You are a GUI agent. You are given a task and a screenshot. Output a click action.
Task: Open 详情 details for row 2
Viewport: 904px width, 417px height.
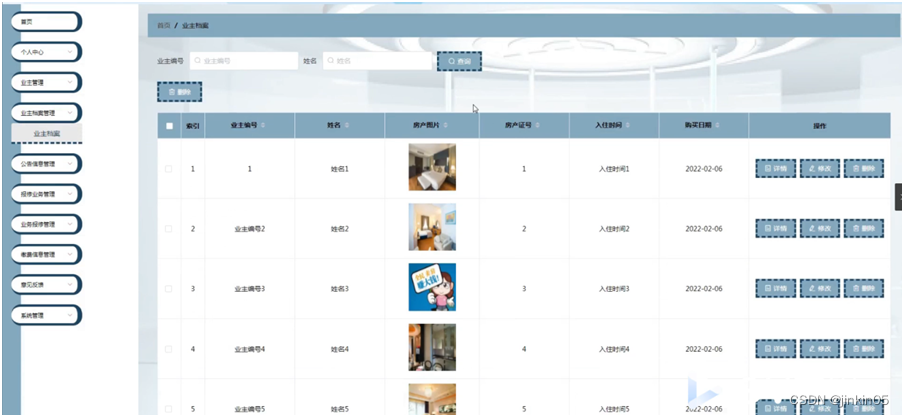tap(775, 229)
